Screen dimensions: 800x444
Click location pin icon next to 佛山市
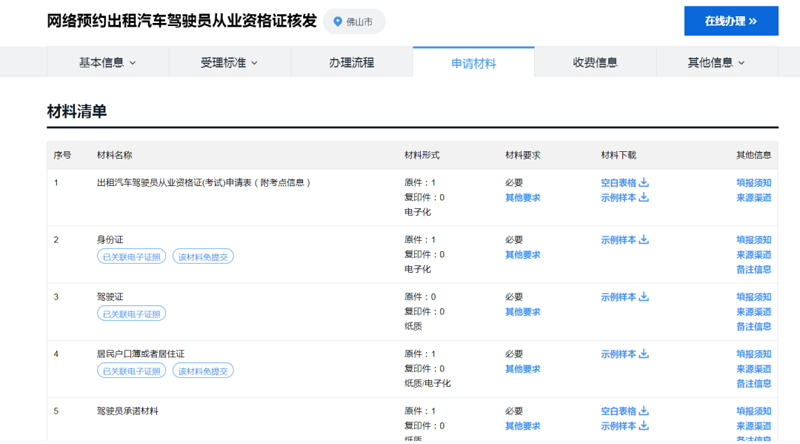coord(337,22)
